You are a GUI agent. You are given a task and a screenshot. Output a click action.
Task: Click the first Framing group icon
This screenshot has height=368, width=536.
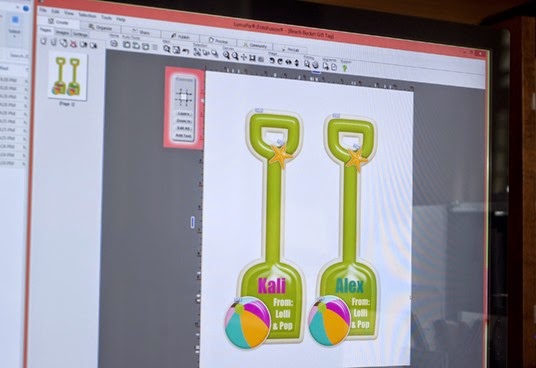click(x=307, y=64)
